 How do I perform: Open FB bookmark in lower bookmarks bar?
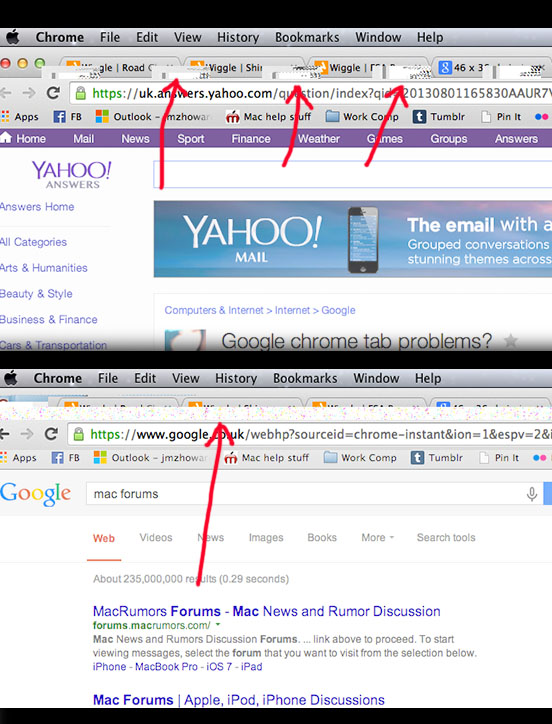pyautogui.click(x=66, y=458)
